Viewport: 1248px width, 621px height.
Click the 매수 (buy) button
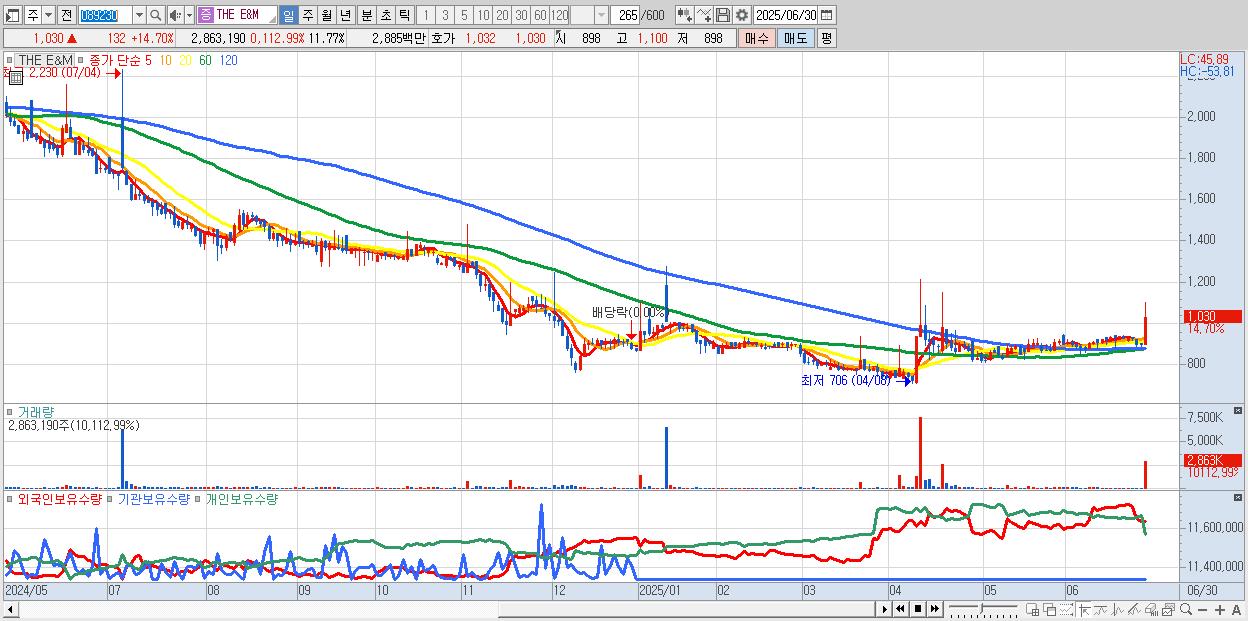click(x=757, y=38)
